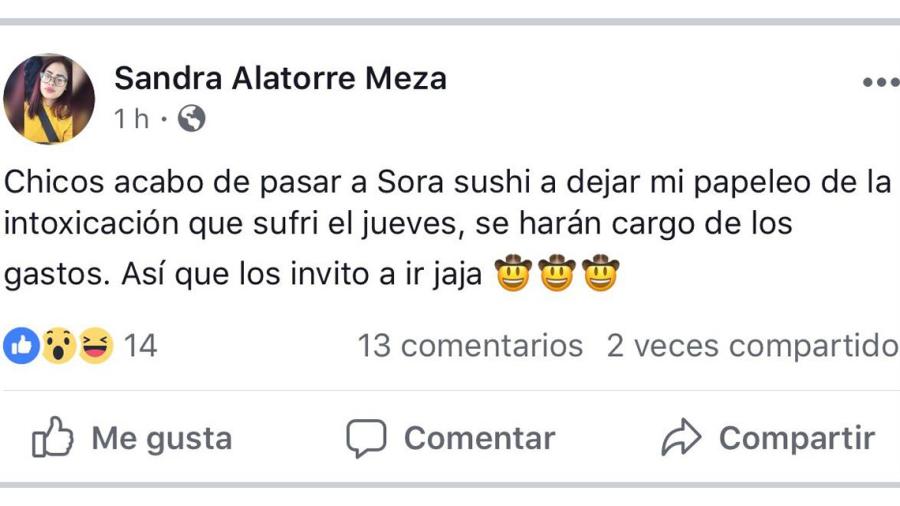Click the thumbs-up outline icon
The image size is (900, 506).
[x=52, y=438]
